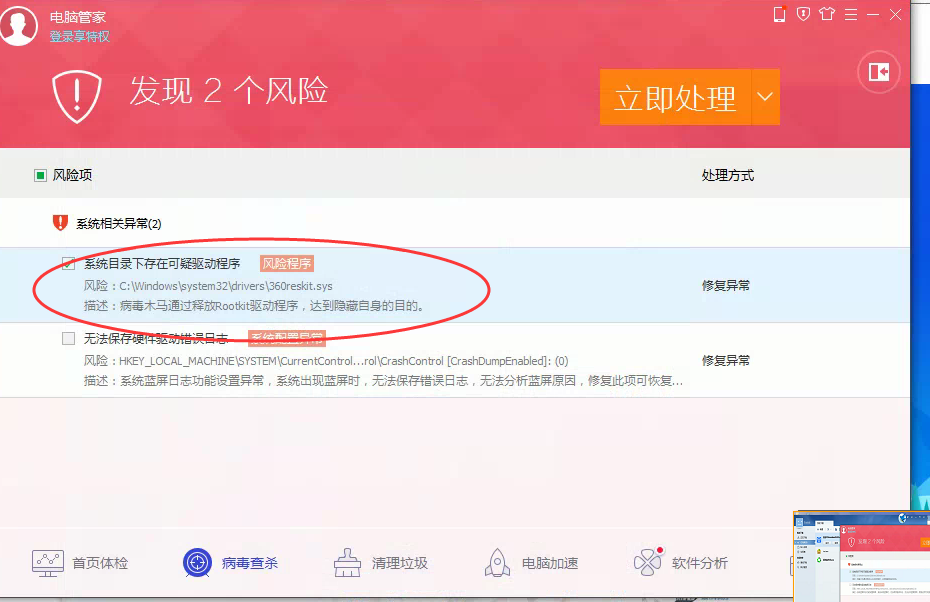Viewport: 930px width, 602px height.
Task: Uncheck the 系统目录下存在可疑驱动程序 checkbox
Action: [69, 264]
